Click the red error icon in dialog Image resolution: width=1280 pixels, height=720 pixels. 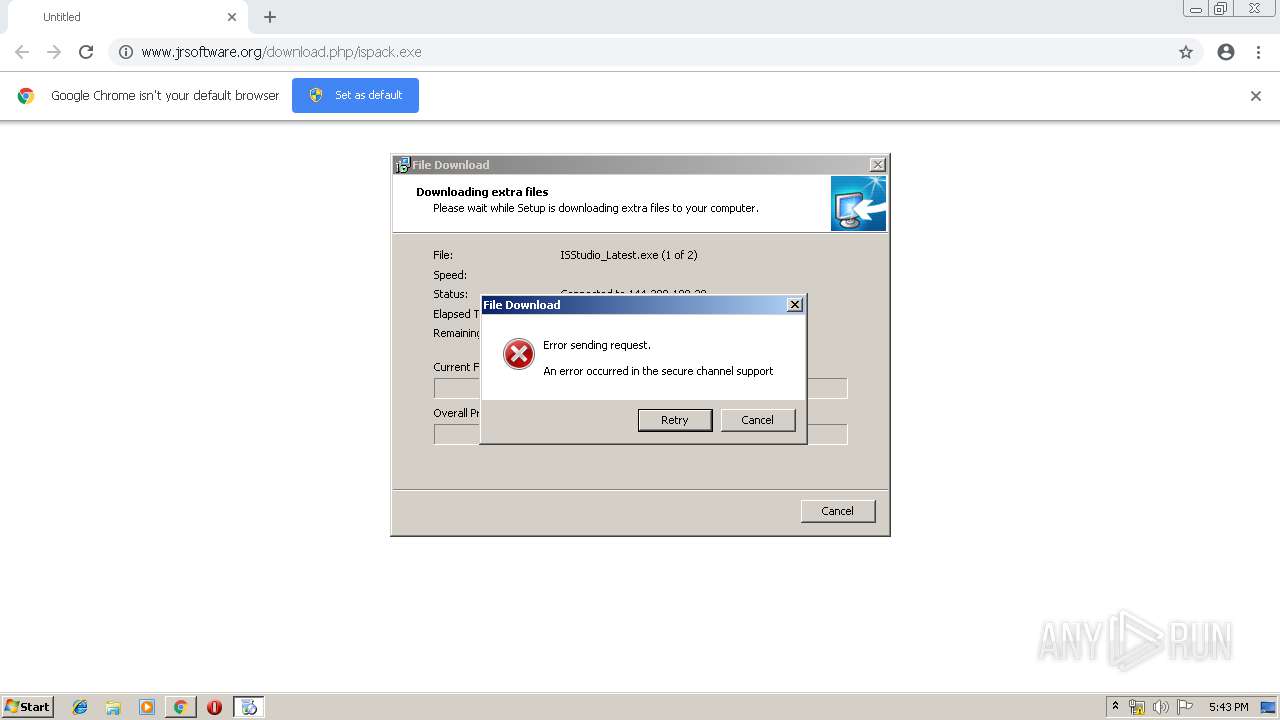click(x=518, y=354)
